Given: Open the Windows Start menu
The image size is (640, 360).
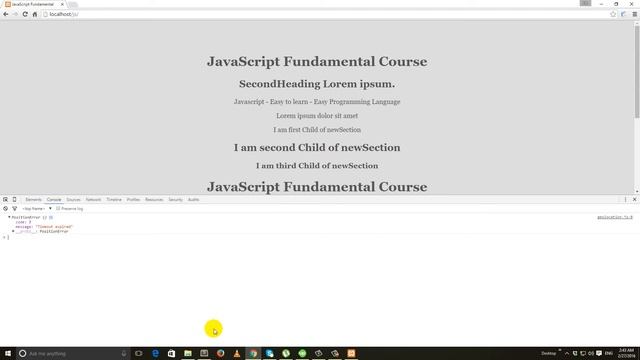Looking at the screenshot, I should [x=8, y=353].
